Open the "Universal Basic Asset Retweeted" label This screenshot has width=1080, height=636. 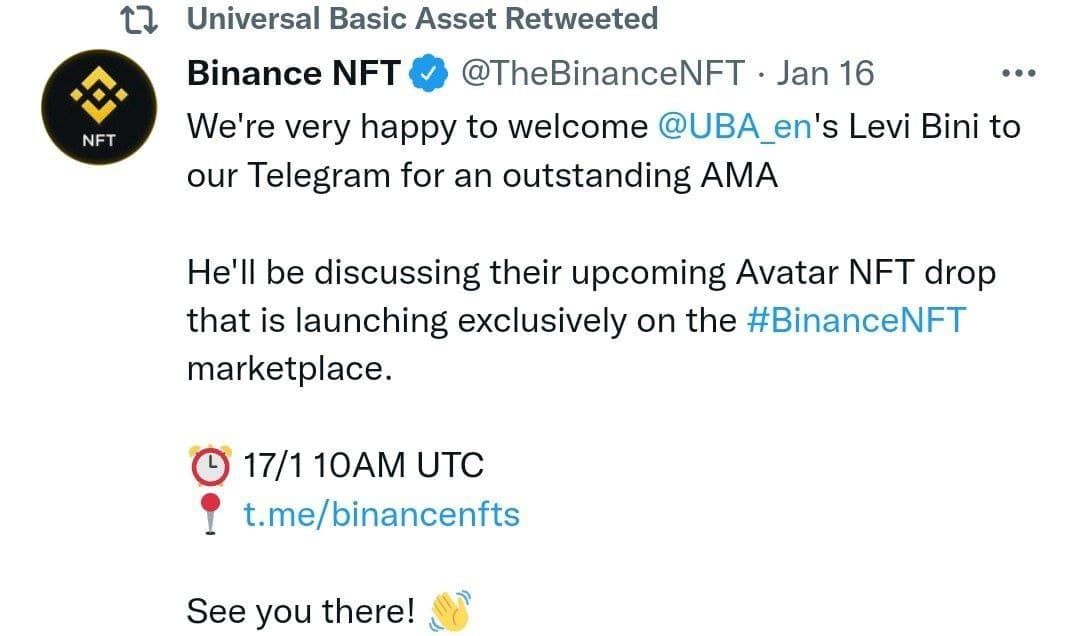(422, 19)
